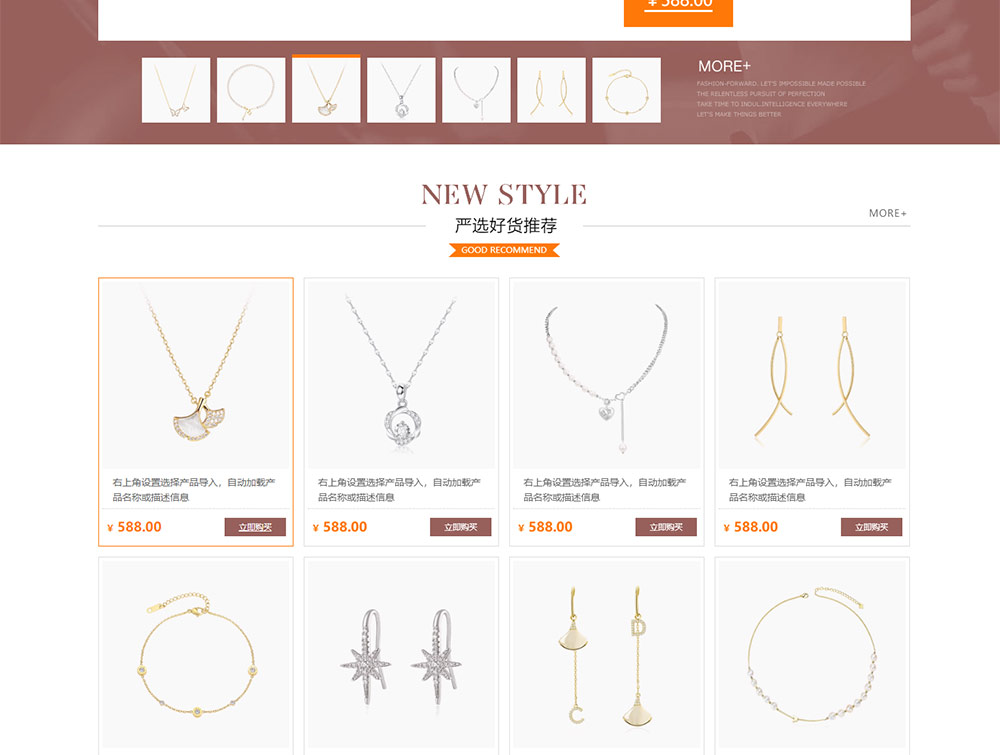Viewport: 1000px width, 755px height.
Task: Select the pearl bracelet thumbnail in carousel
Action: pos(251,90)
